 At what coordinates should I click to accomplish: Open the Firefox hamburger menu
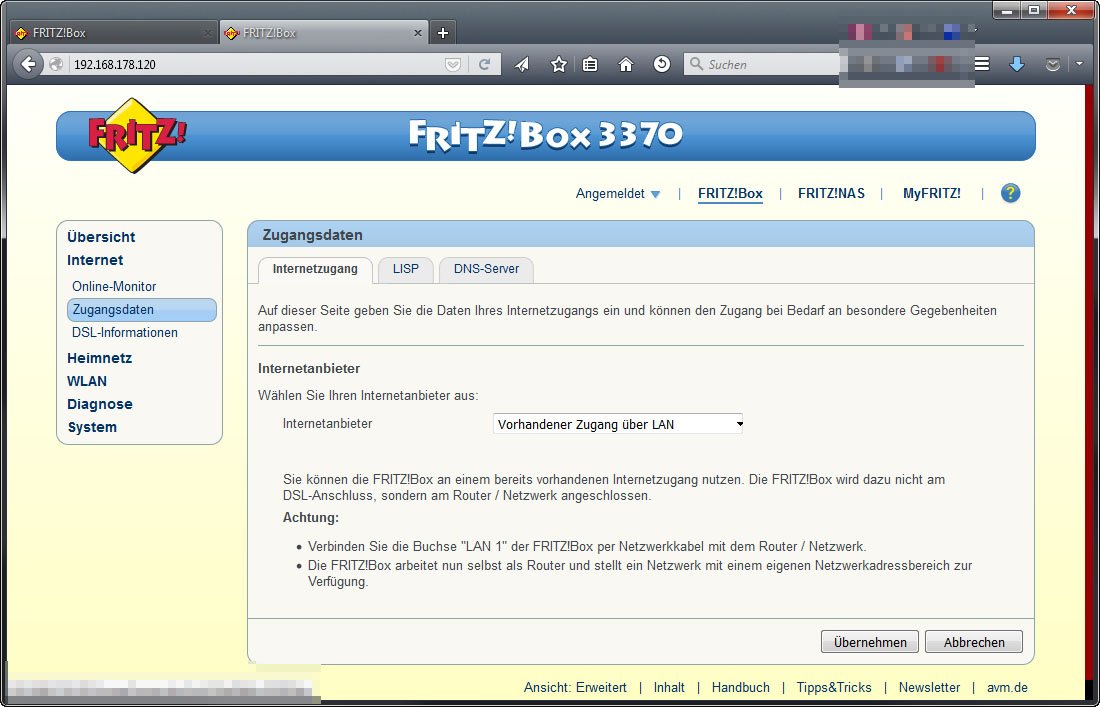(x=981, y=63)
